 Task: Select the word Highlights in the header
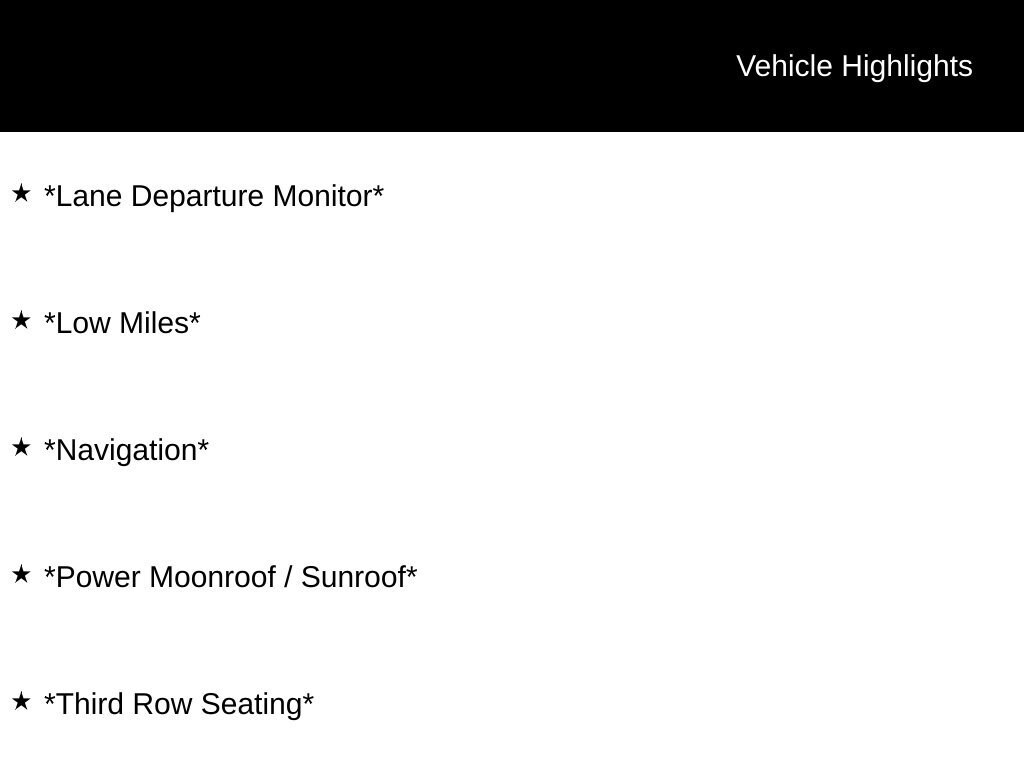pyautogui.click(x=907, y=67)
